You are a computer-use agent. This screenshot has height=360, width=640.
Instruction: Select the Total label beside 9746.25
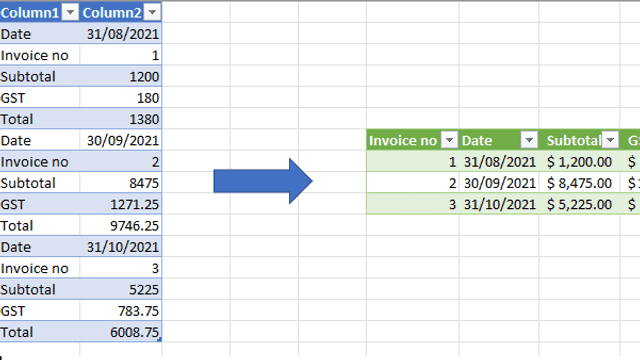coord(40,225)
